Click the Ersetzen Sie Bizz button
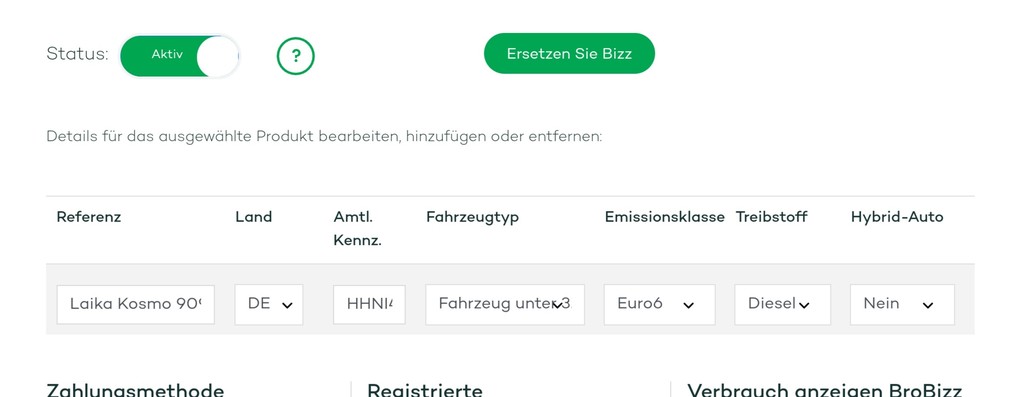The height and width of the screenshot is (397, 1024). click(569, 54)
